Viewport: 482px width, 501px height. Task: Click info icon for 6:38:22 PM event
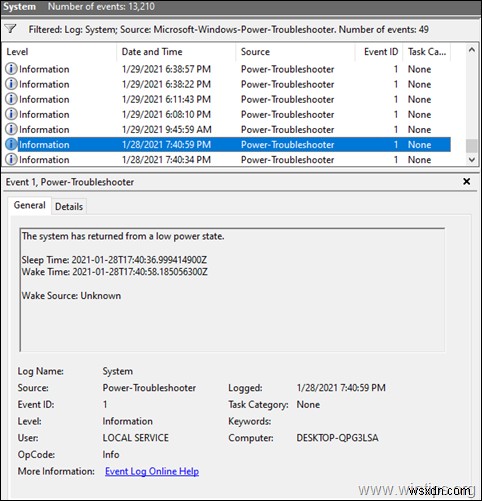[x=11, y=84]
